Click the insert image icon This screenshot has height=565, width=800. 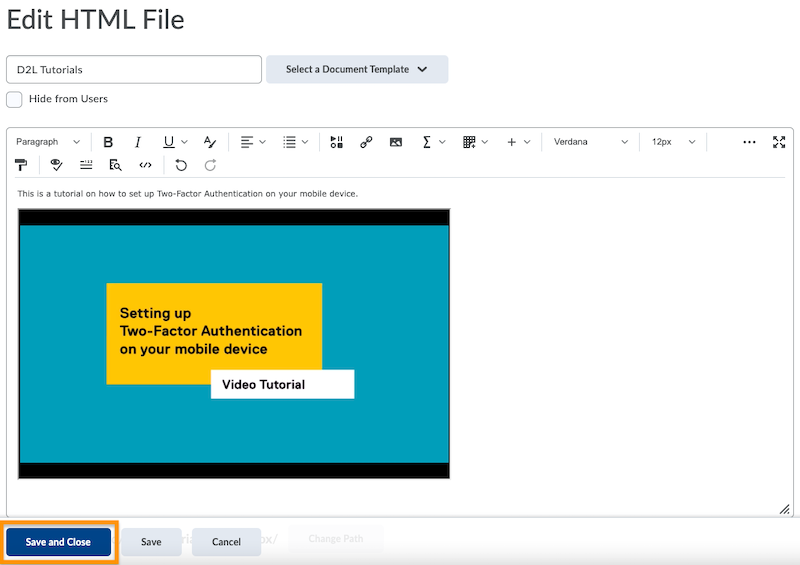[396, 142]
